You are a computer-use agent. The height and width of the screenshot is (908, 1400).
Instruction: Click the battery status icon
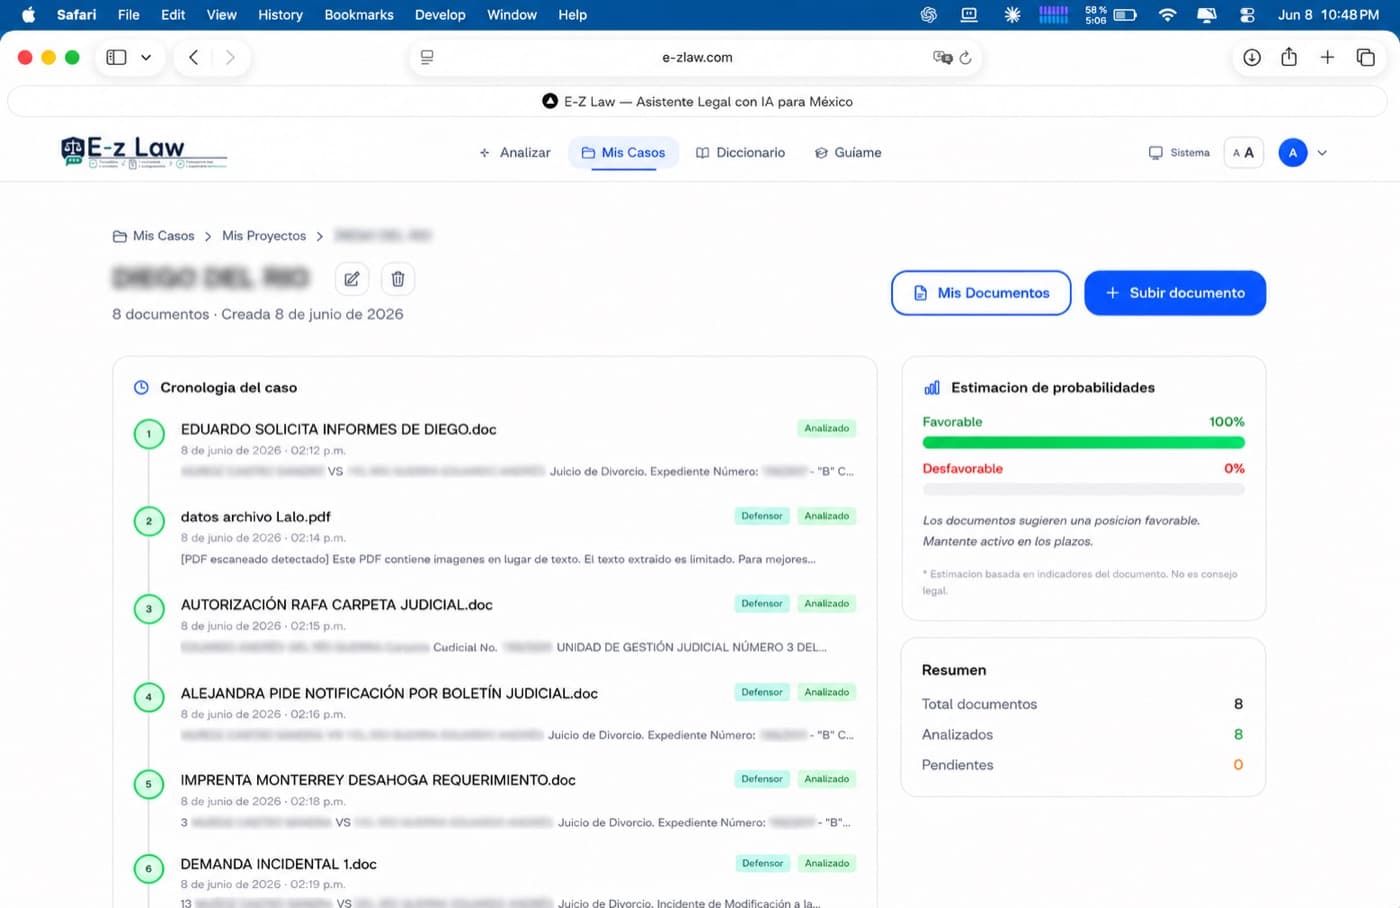(1125, 15)
